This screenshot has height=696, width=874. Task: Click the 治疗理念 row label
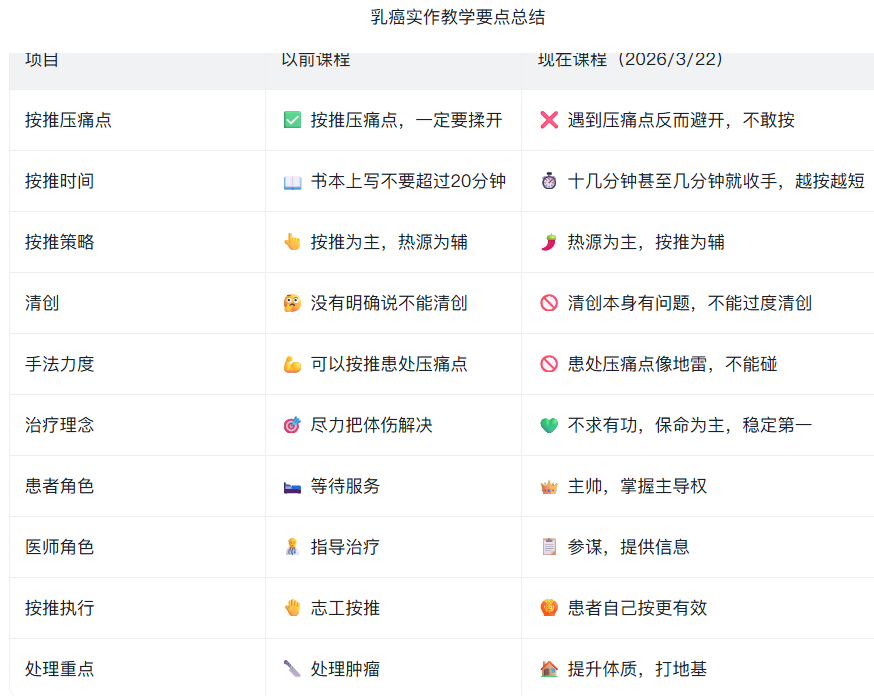(x=60, y=425)
